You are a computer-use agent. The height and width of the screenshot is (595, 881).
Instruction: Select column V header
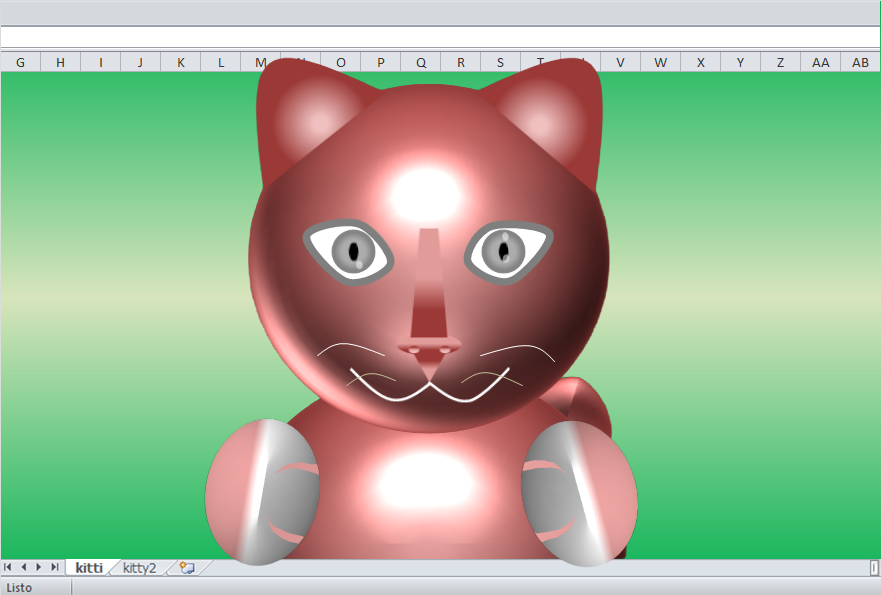point(620,62)
